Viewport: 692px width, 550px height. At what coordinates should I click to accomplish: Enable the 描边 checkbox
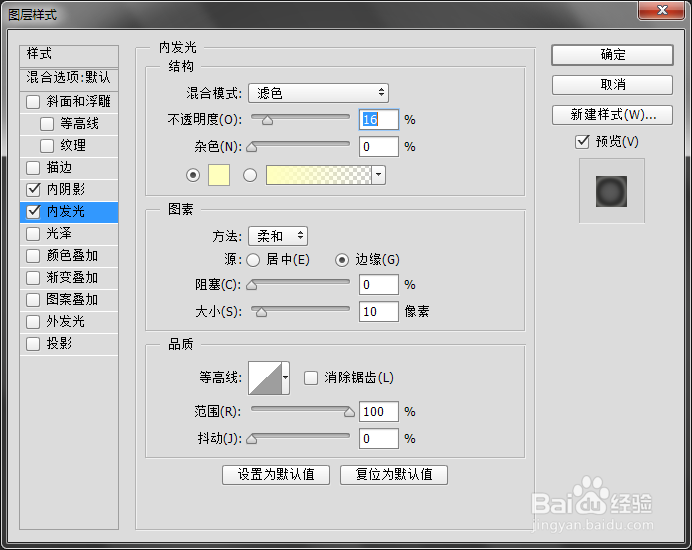coord(33,168)
